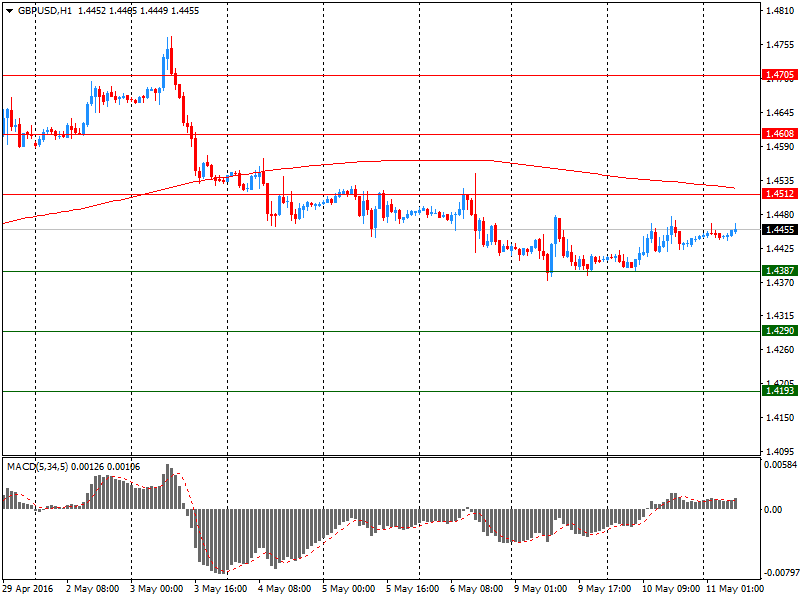Select the 5 May 16:00 time axis label

click(413, 589)
